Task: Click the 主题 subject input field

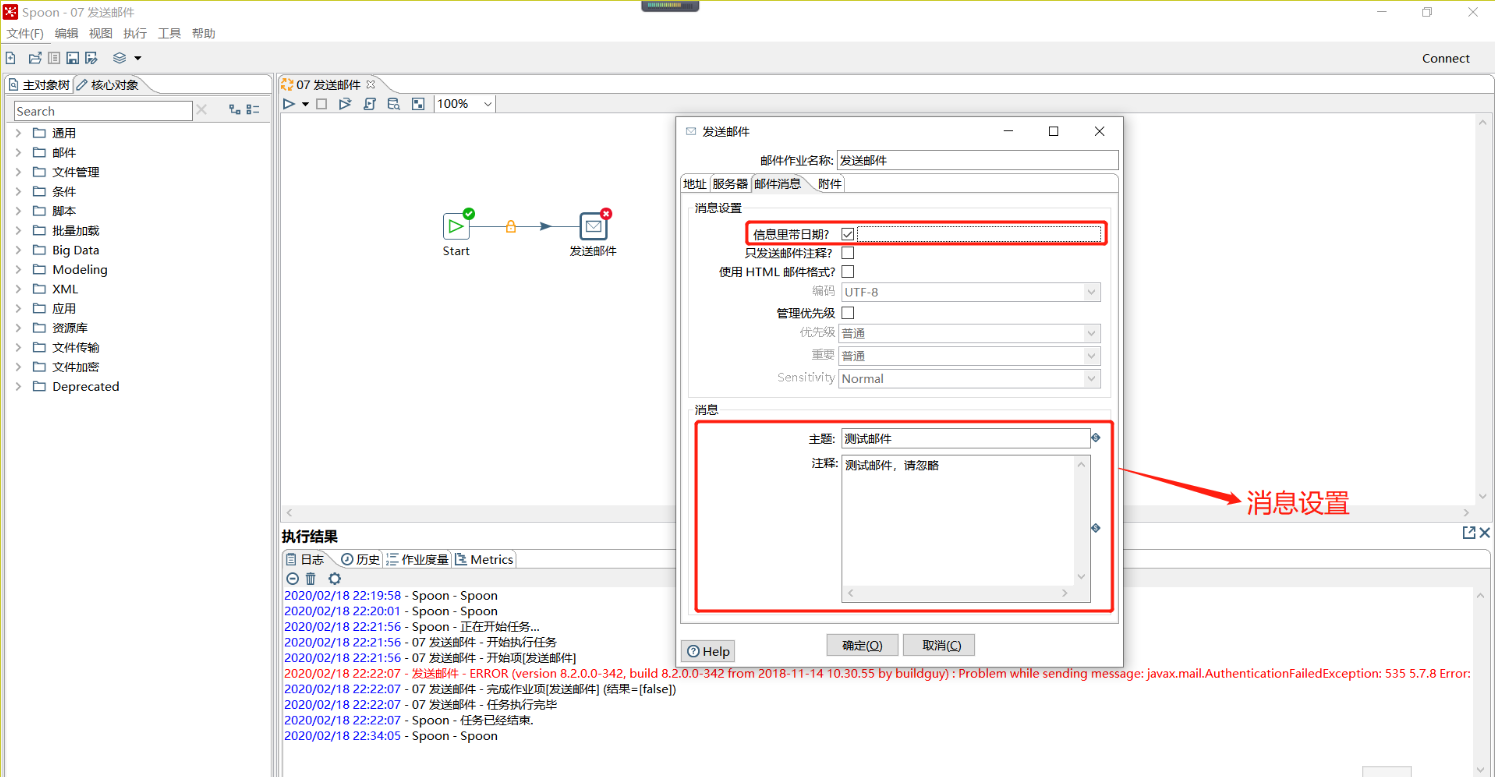Action: (965, 438)
